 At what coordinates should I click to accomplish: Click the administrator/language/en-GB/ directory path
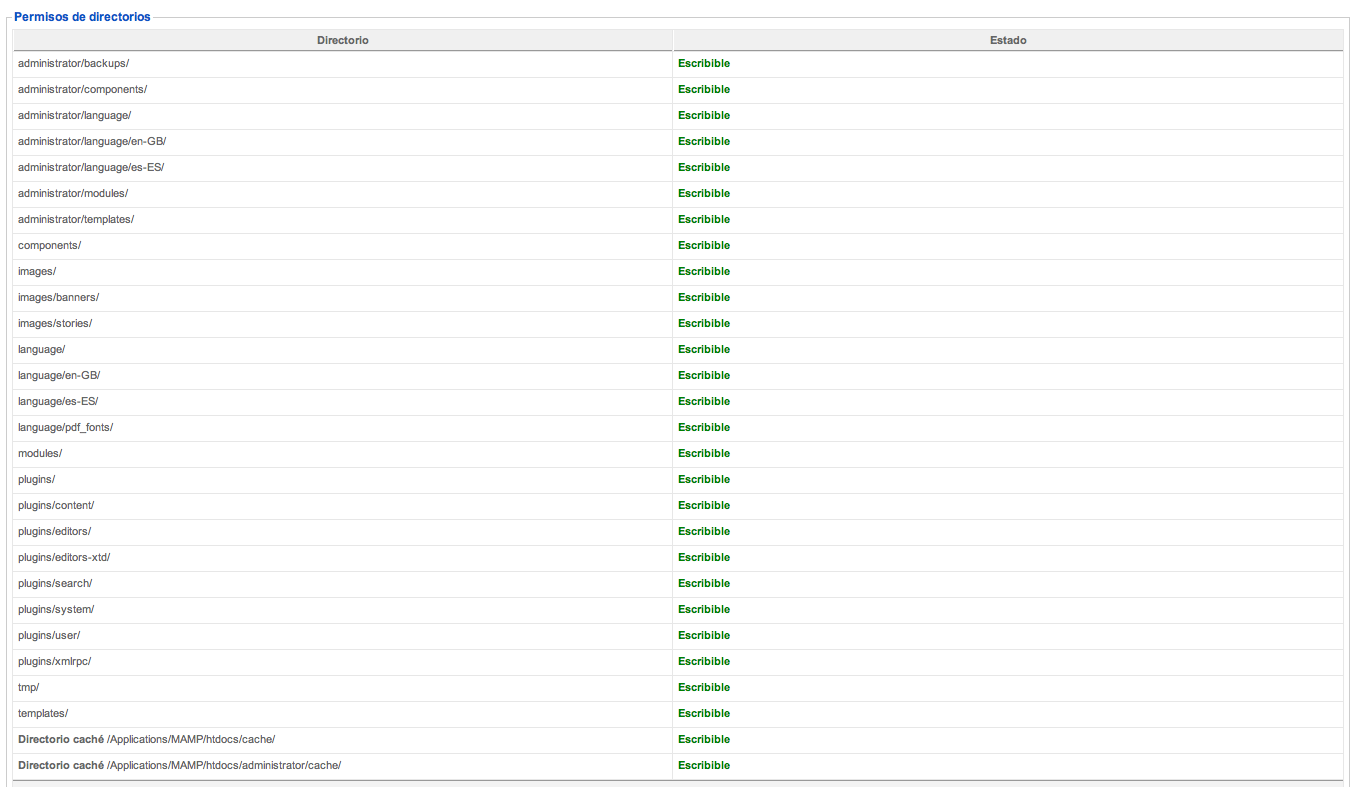click(x=92, y=141)
